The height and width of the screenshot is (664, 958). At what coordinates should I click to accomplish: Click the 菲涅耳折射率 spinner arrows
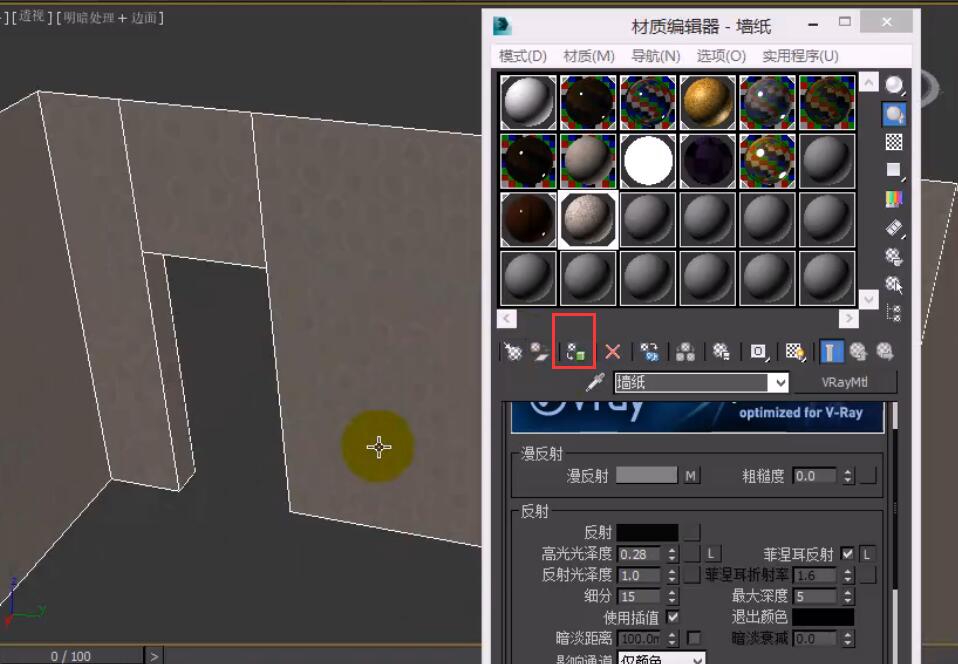(847, 575)
